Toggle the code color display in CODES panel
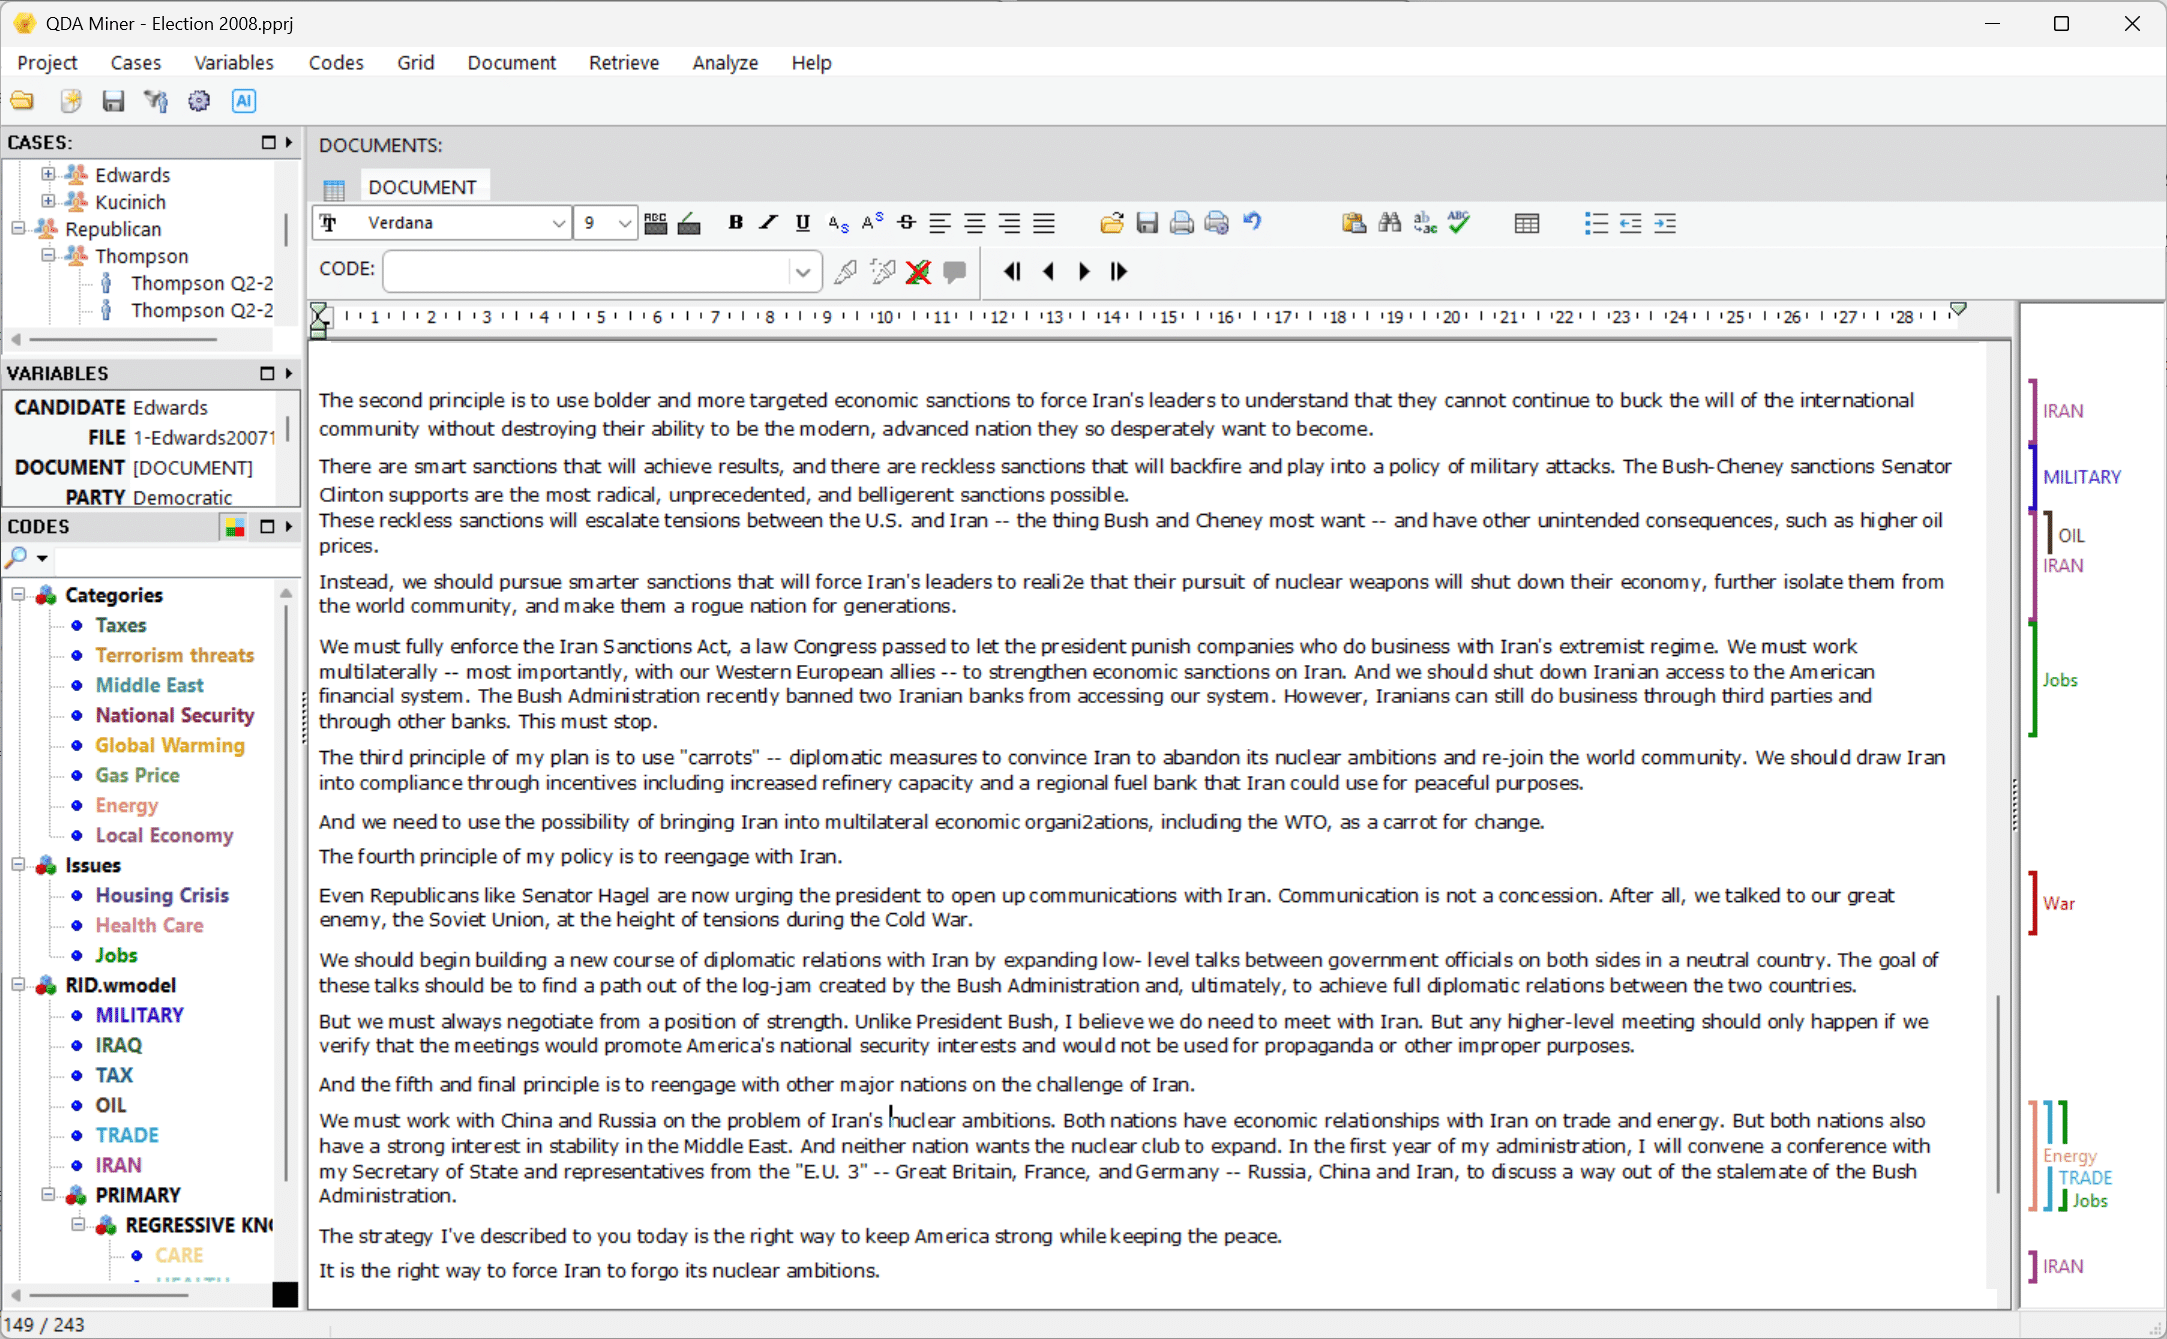 pos(235,527)
